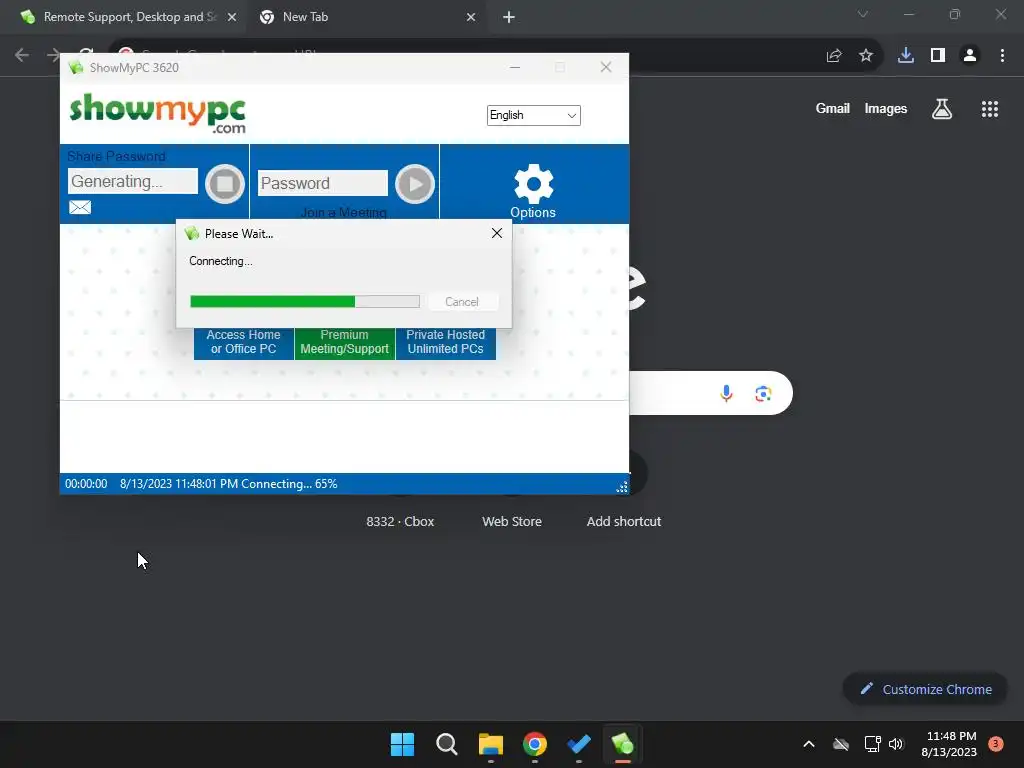Click the showmypc.com logo
1024x768 pixels.
tap(157, 114)
